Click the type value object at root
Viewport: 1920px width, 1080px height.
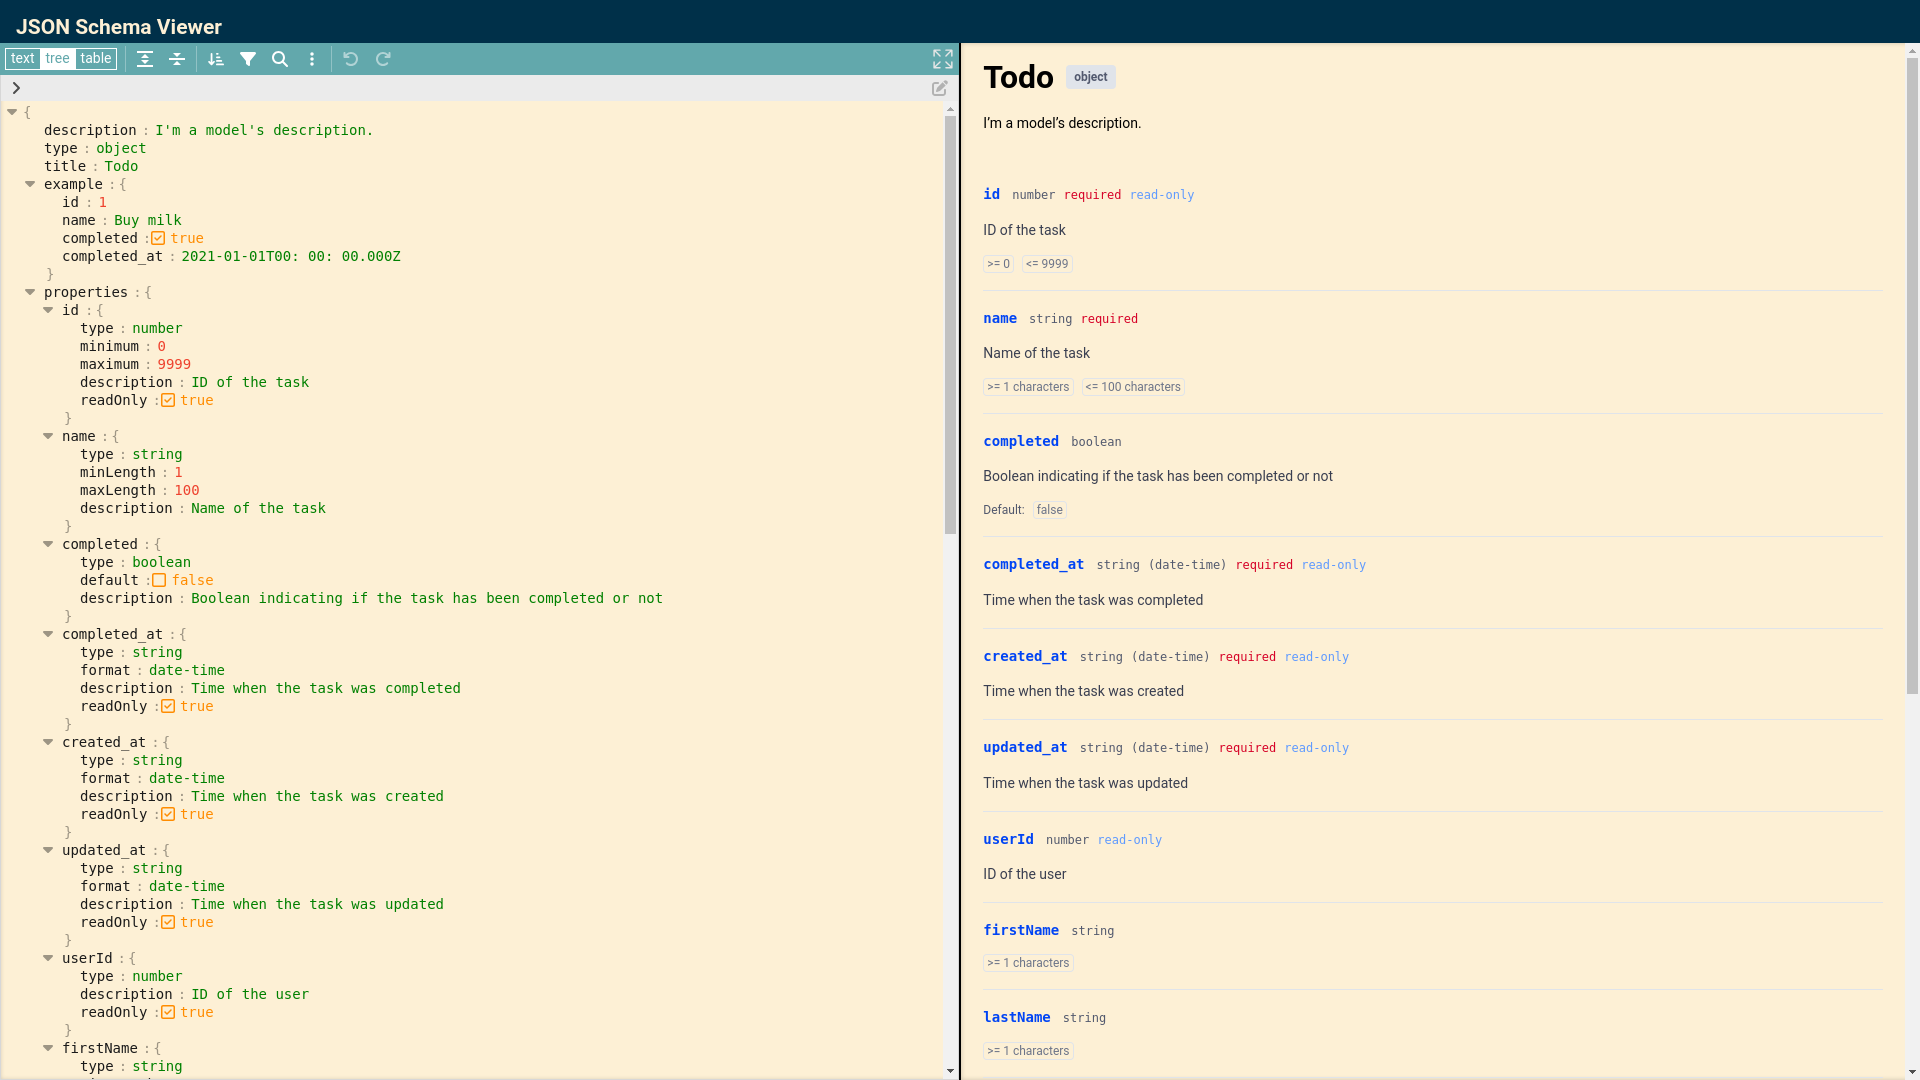[x=121, y=148]
